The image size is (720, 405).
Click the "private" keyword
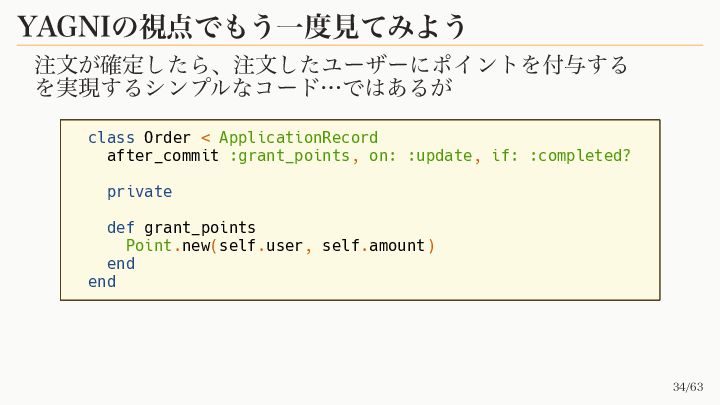[x=139, y=191]
